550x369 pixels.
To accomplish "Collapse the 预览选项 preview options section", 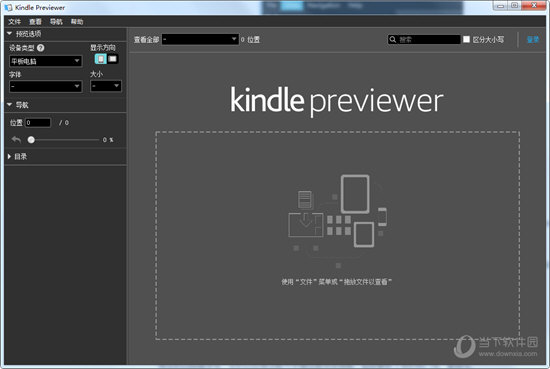I will (9, 34).
